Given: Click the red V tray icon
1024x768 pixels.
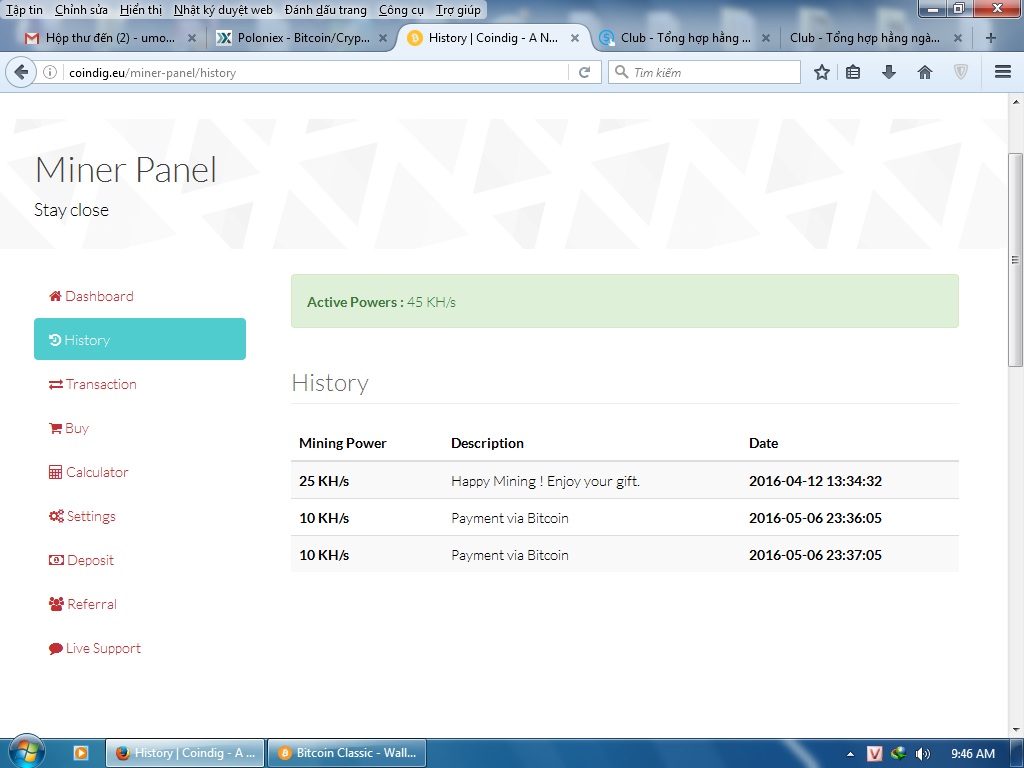Looking at the screenshot, I should [874, 754].
